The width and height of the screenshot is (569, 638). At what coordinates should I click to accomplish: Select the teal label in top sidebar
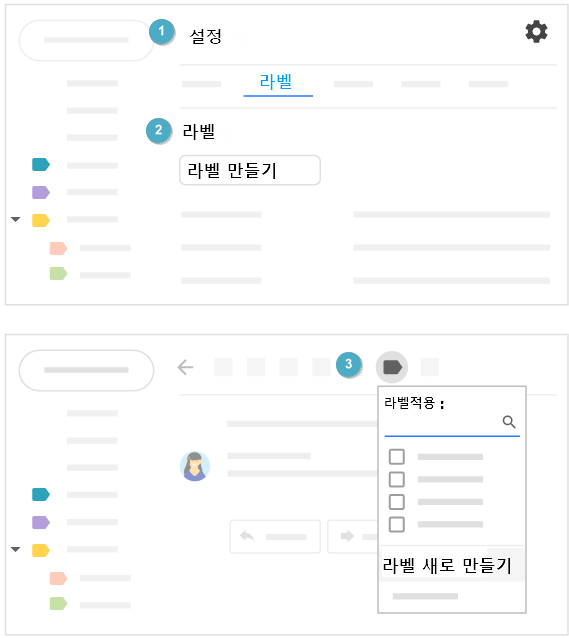(x=41, y=164)
